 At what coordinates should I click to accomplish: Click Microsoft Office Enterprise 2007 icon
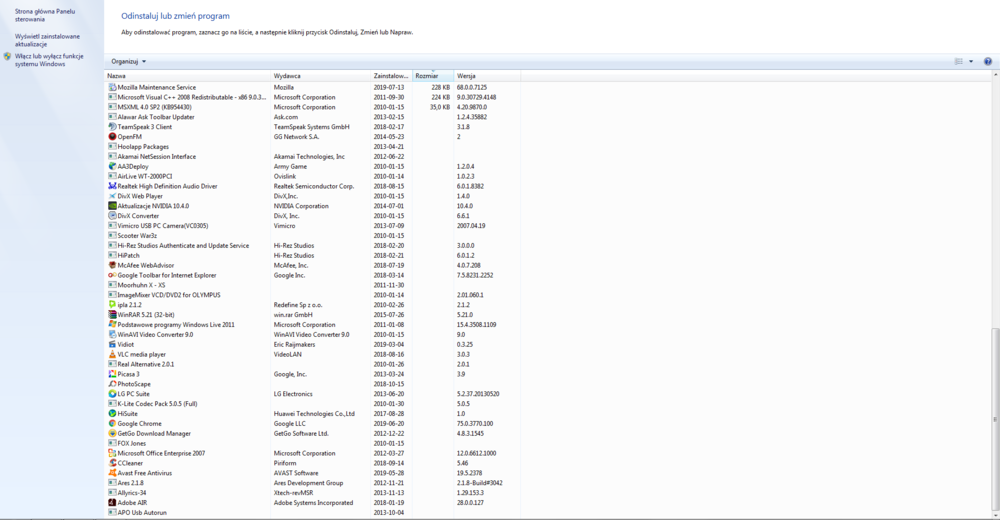click(112, 453)
